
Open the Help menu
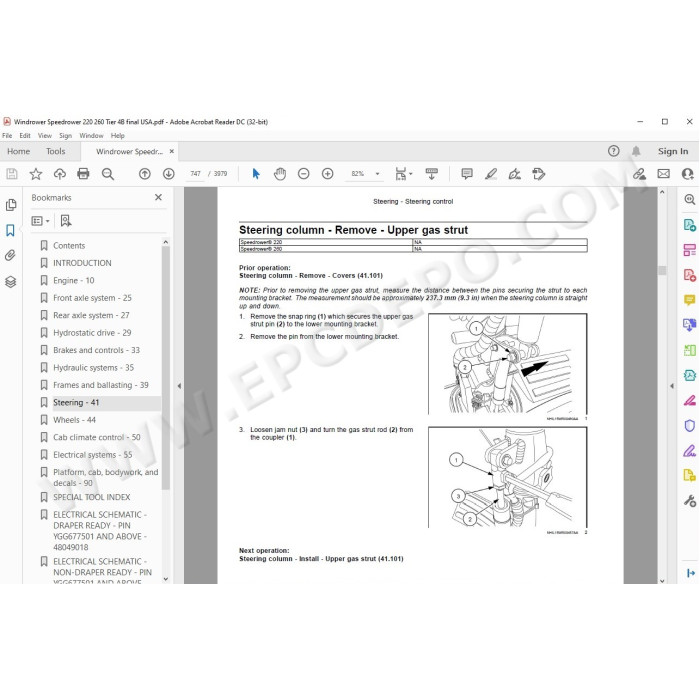click(117, 136)
